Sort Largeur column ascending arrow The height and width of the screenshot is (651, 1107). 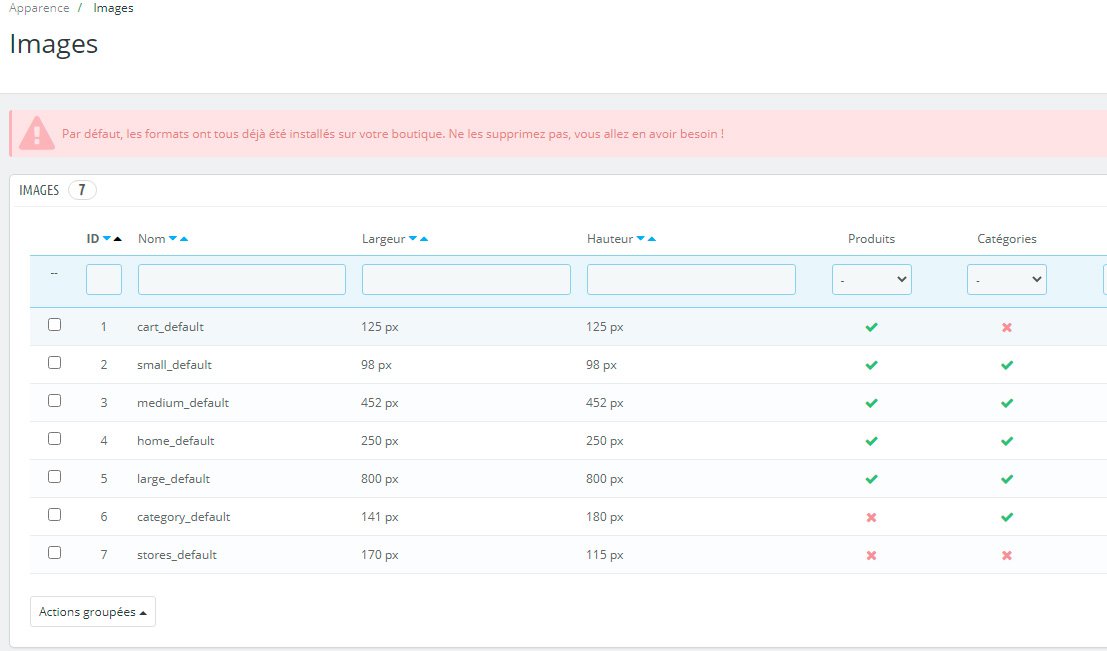coord(424,239)
